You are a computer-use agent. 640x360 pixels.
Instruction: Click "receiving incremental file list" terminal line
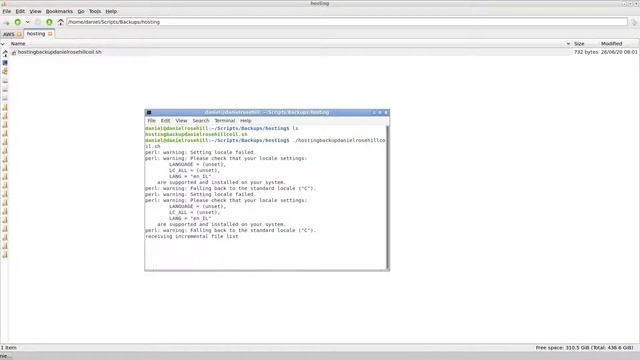click(192, 236)
